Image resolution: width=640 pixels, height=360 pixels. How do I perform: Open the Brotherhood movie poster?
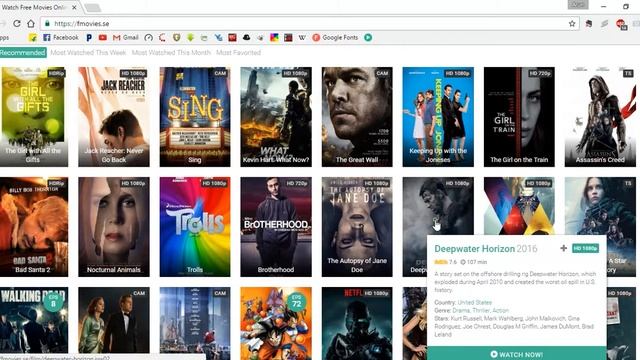point(276,227)
